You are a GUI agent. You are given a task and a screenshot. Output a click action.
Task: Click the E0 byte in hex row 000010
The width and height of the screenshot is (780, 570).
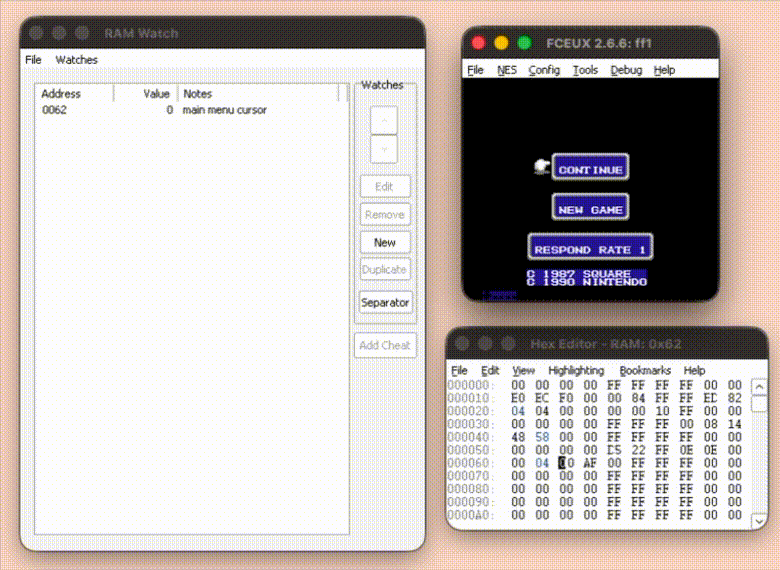point(518,398)
